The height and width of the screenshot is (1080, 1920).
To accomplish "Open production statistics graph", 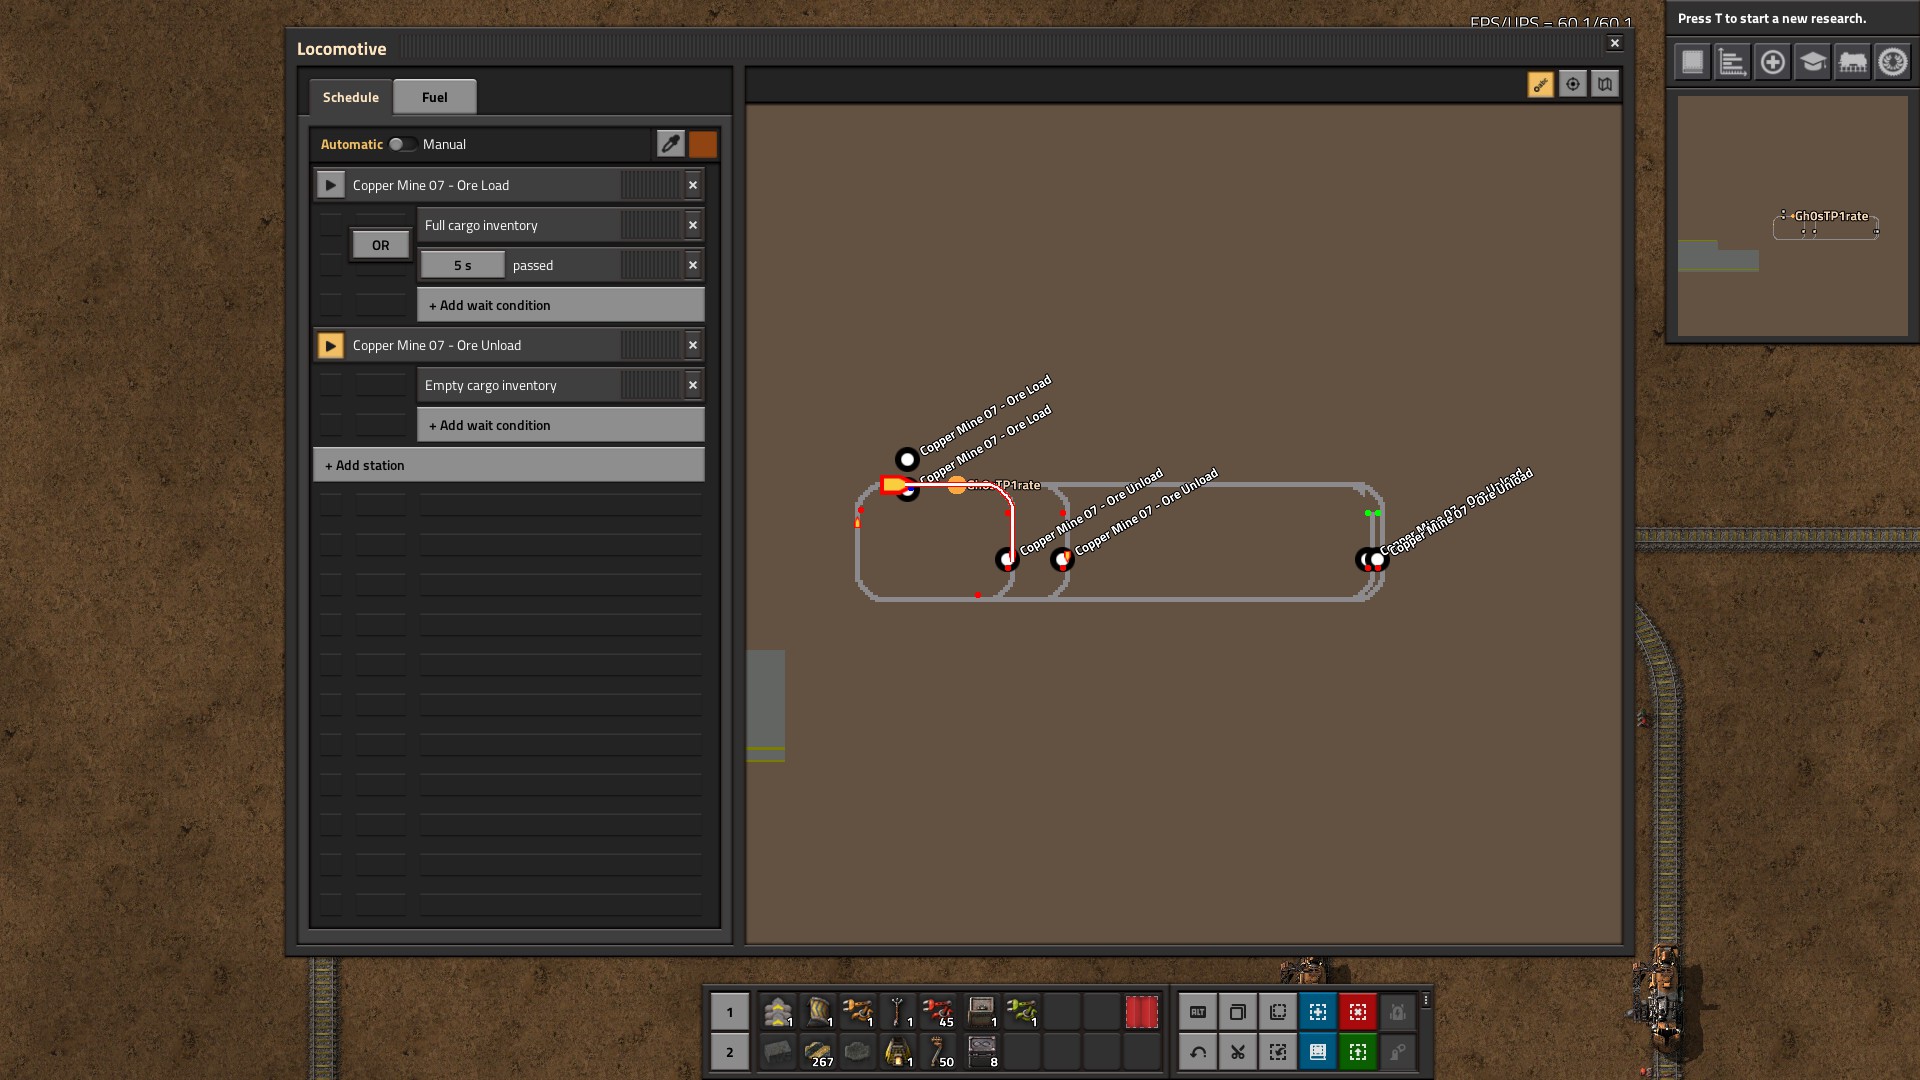I will click(x=1732, y=62).
